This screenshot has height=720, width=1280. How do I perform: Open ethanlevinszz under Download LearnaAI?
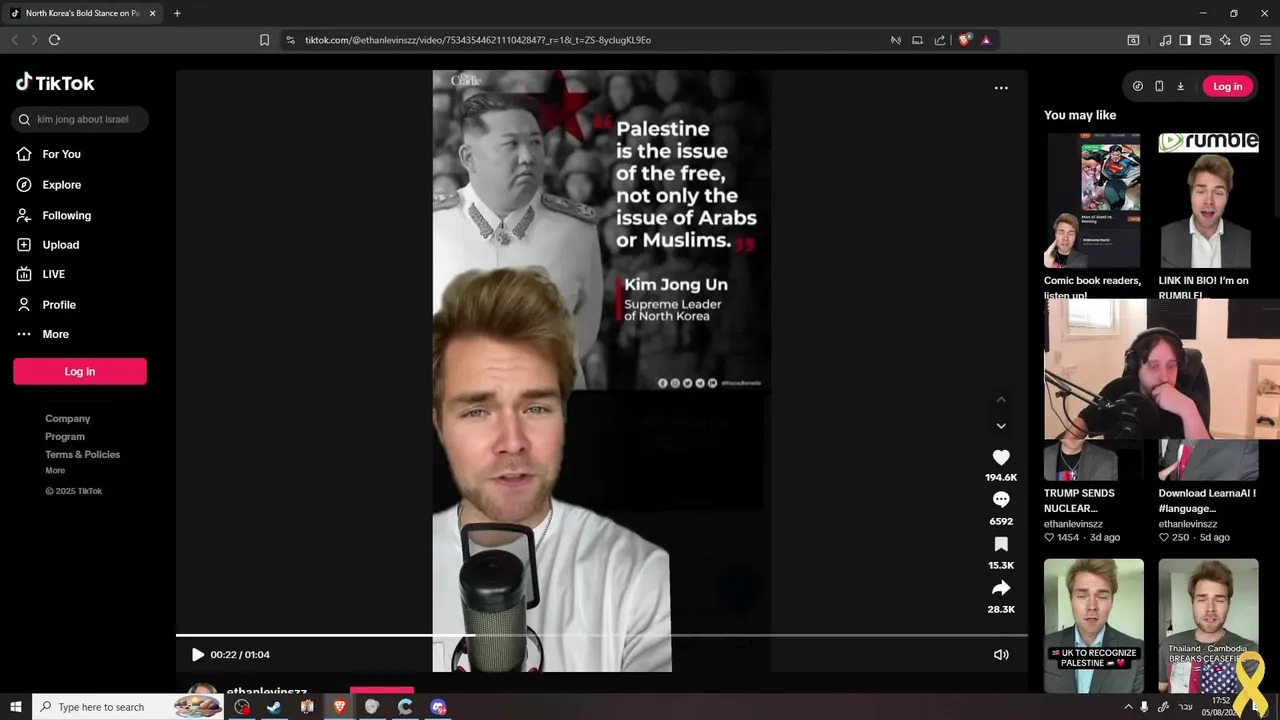pyautogui.click(x=1188, y=524)
